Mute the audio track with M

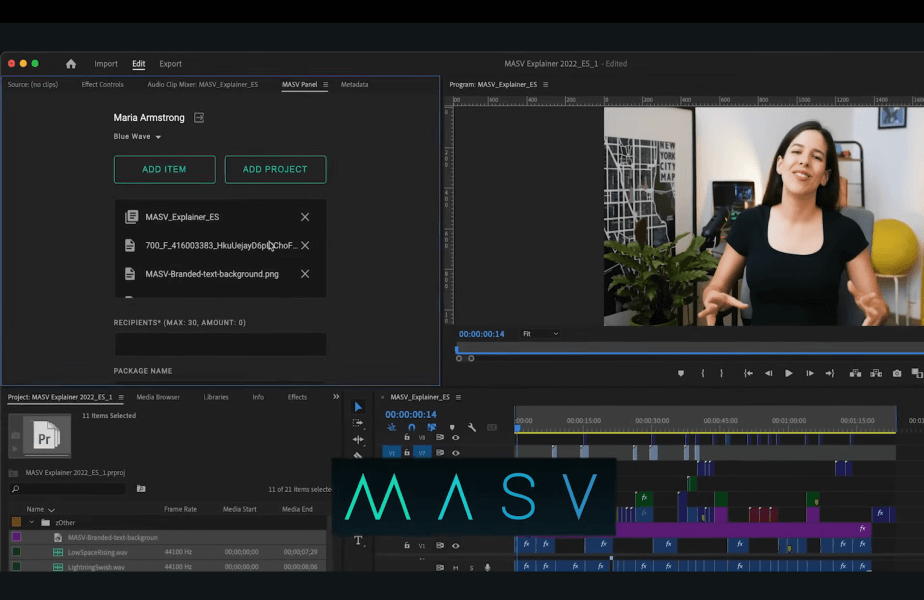(x=456, y=568)
